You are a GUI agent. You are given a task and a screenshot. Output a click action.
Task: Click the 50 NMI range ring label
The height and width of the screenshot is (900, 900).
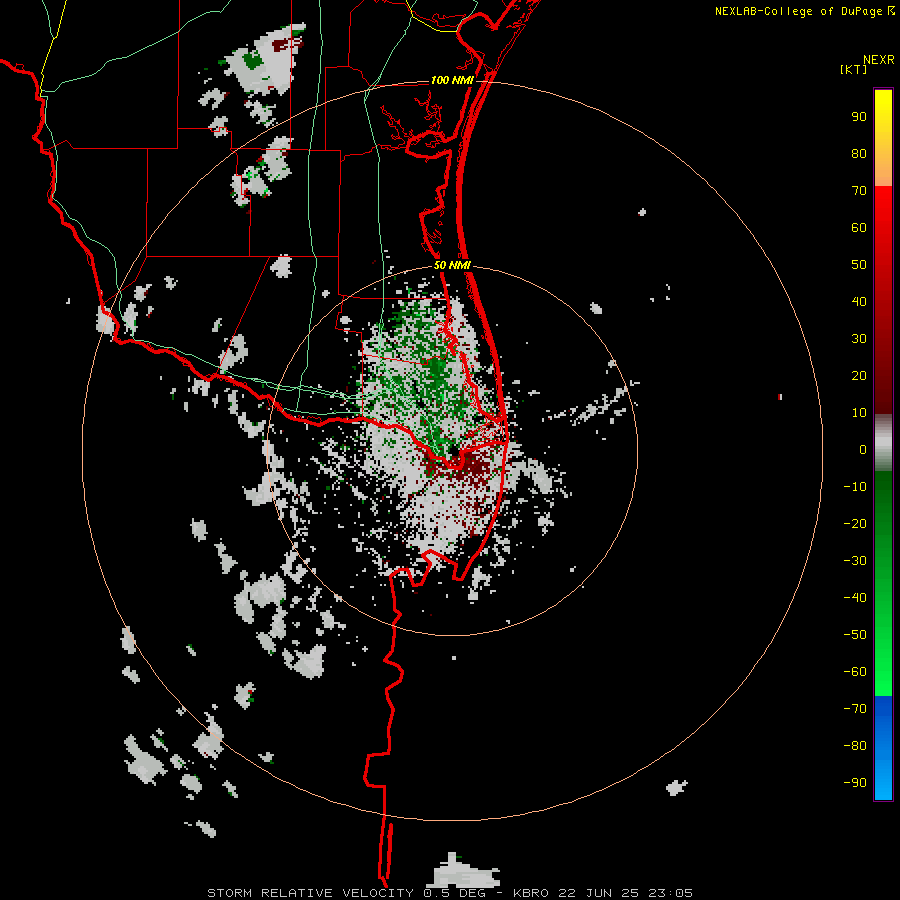[452, 265]
